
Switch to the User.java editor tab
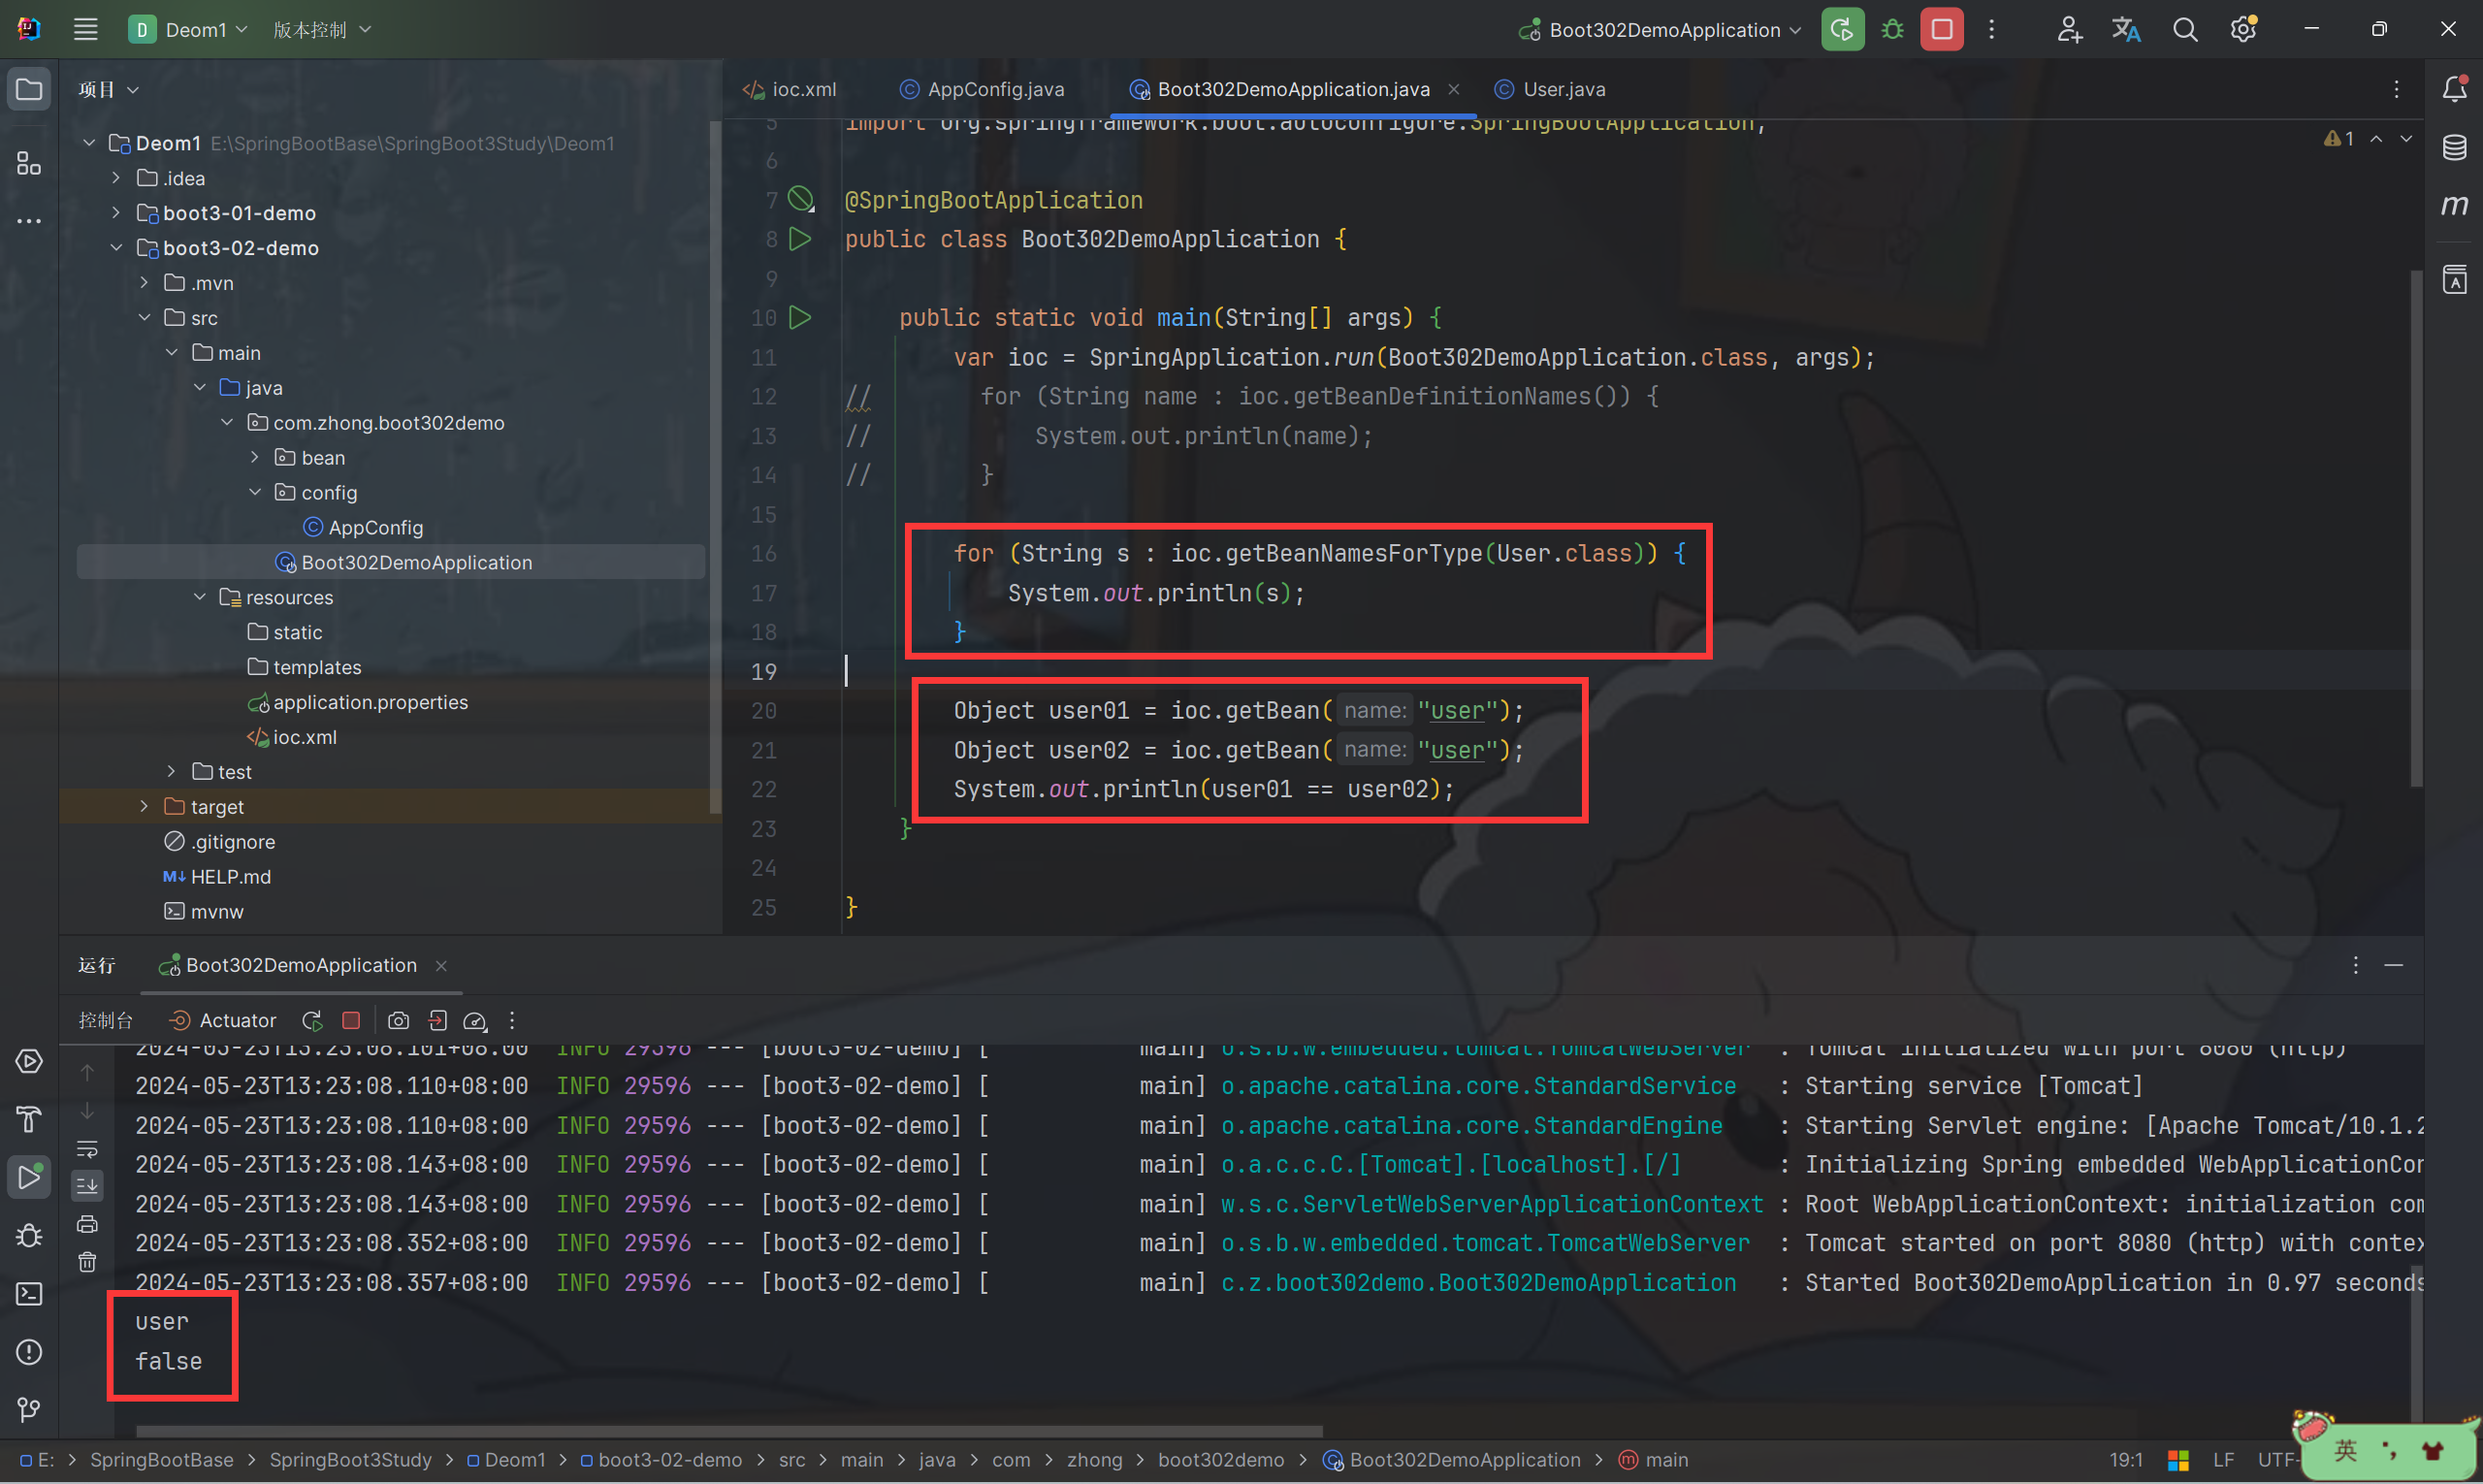pos(1563,90)
